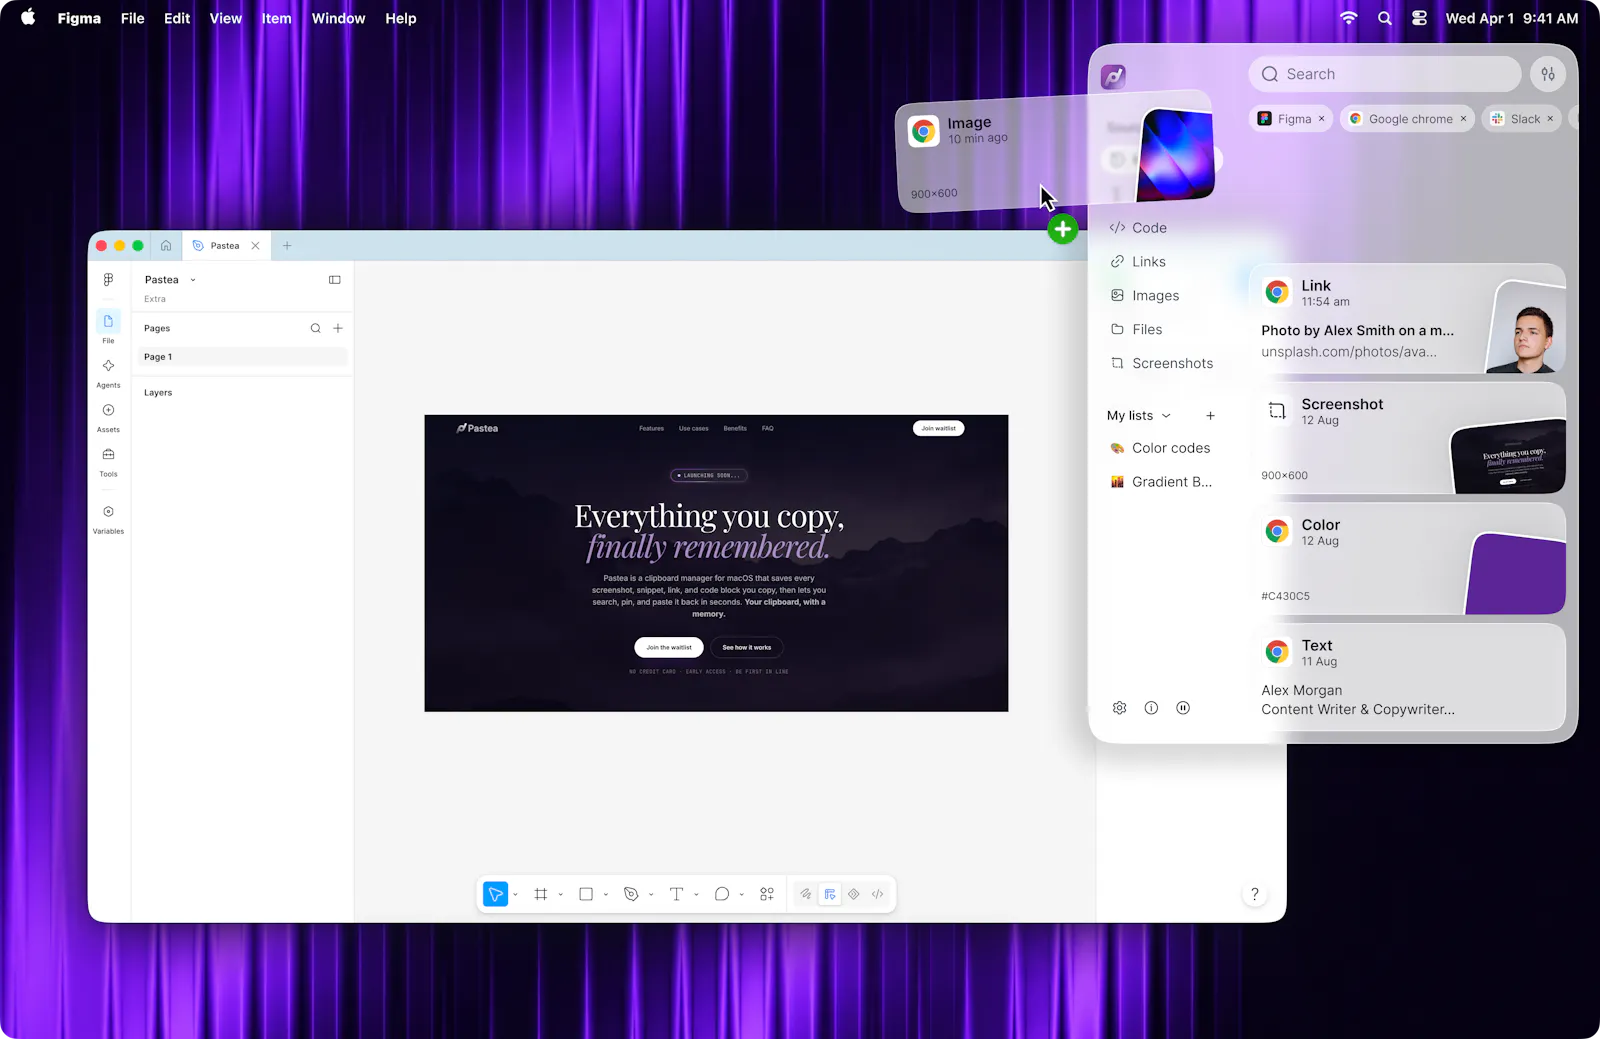
Task: Toggle the Draw mode button
Action: 805,894
